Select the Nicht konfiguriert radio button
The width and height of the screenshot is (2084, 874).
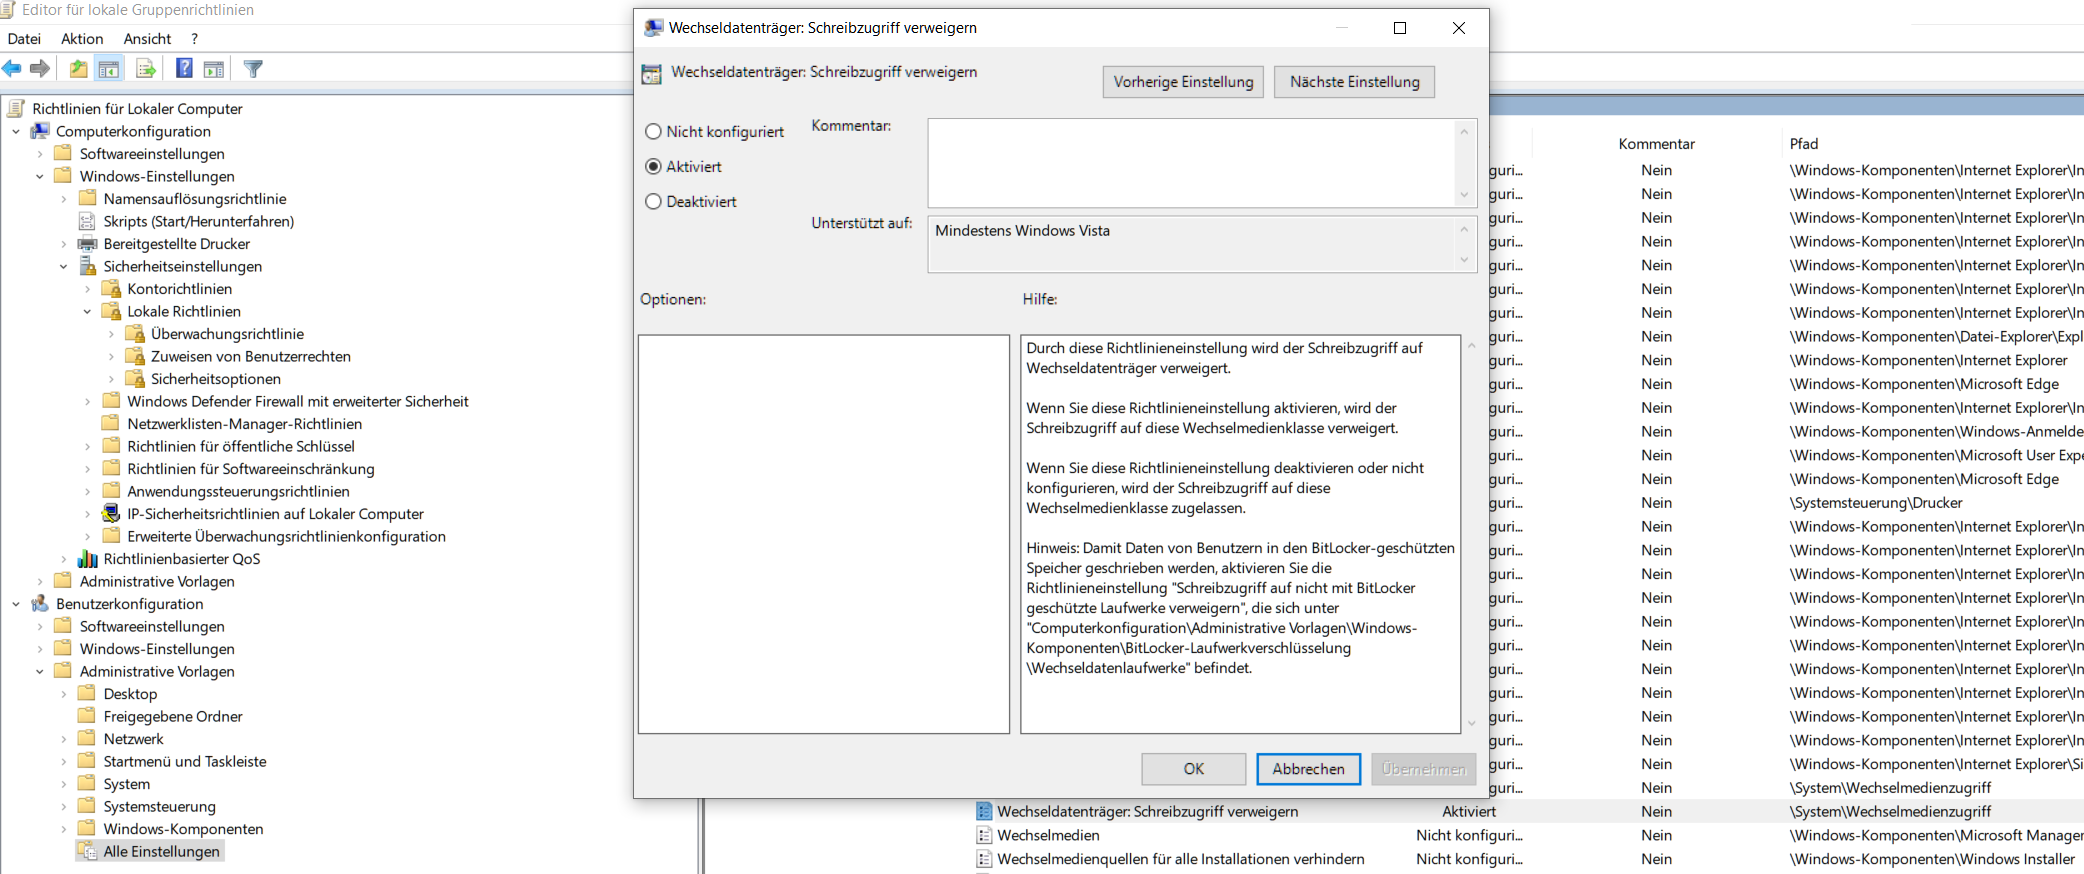(653, 132)
